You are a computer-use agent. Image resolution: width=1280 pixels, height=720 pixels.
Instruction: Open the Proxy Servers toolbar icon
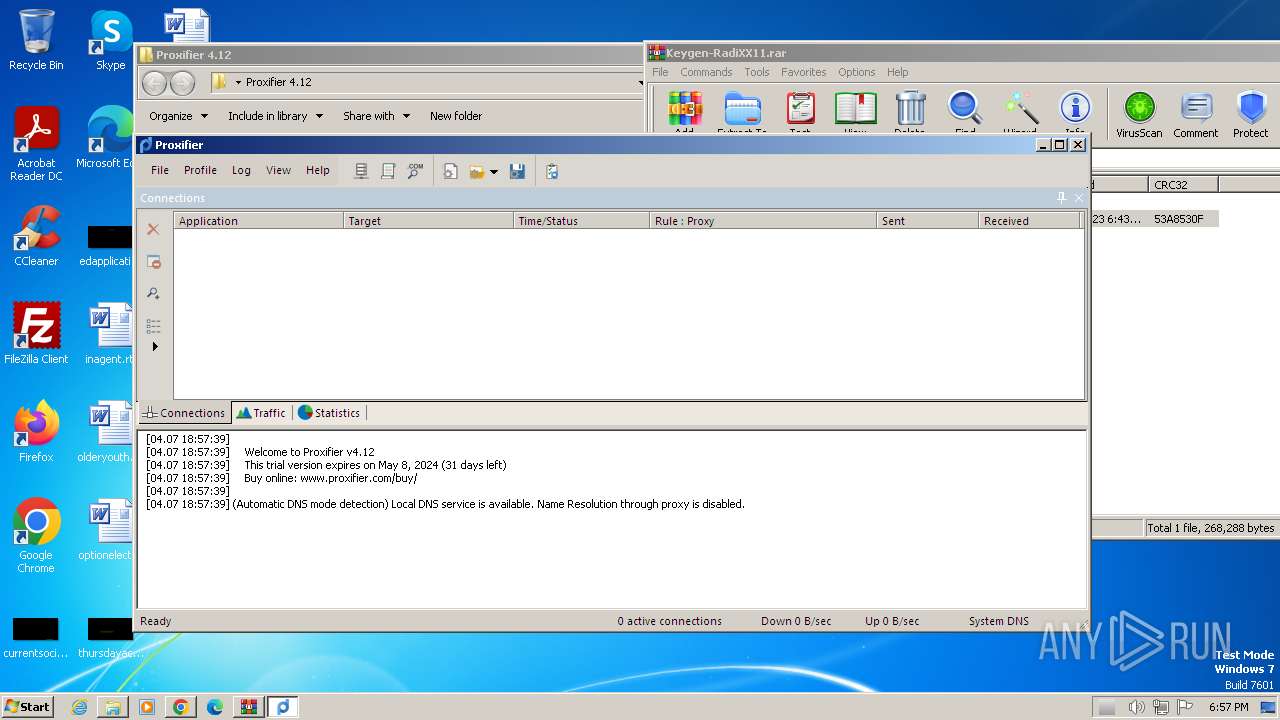362,171
